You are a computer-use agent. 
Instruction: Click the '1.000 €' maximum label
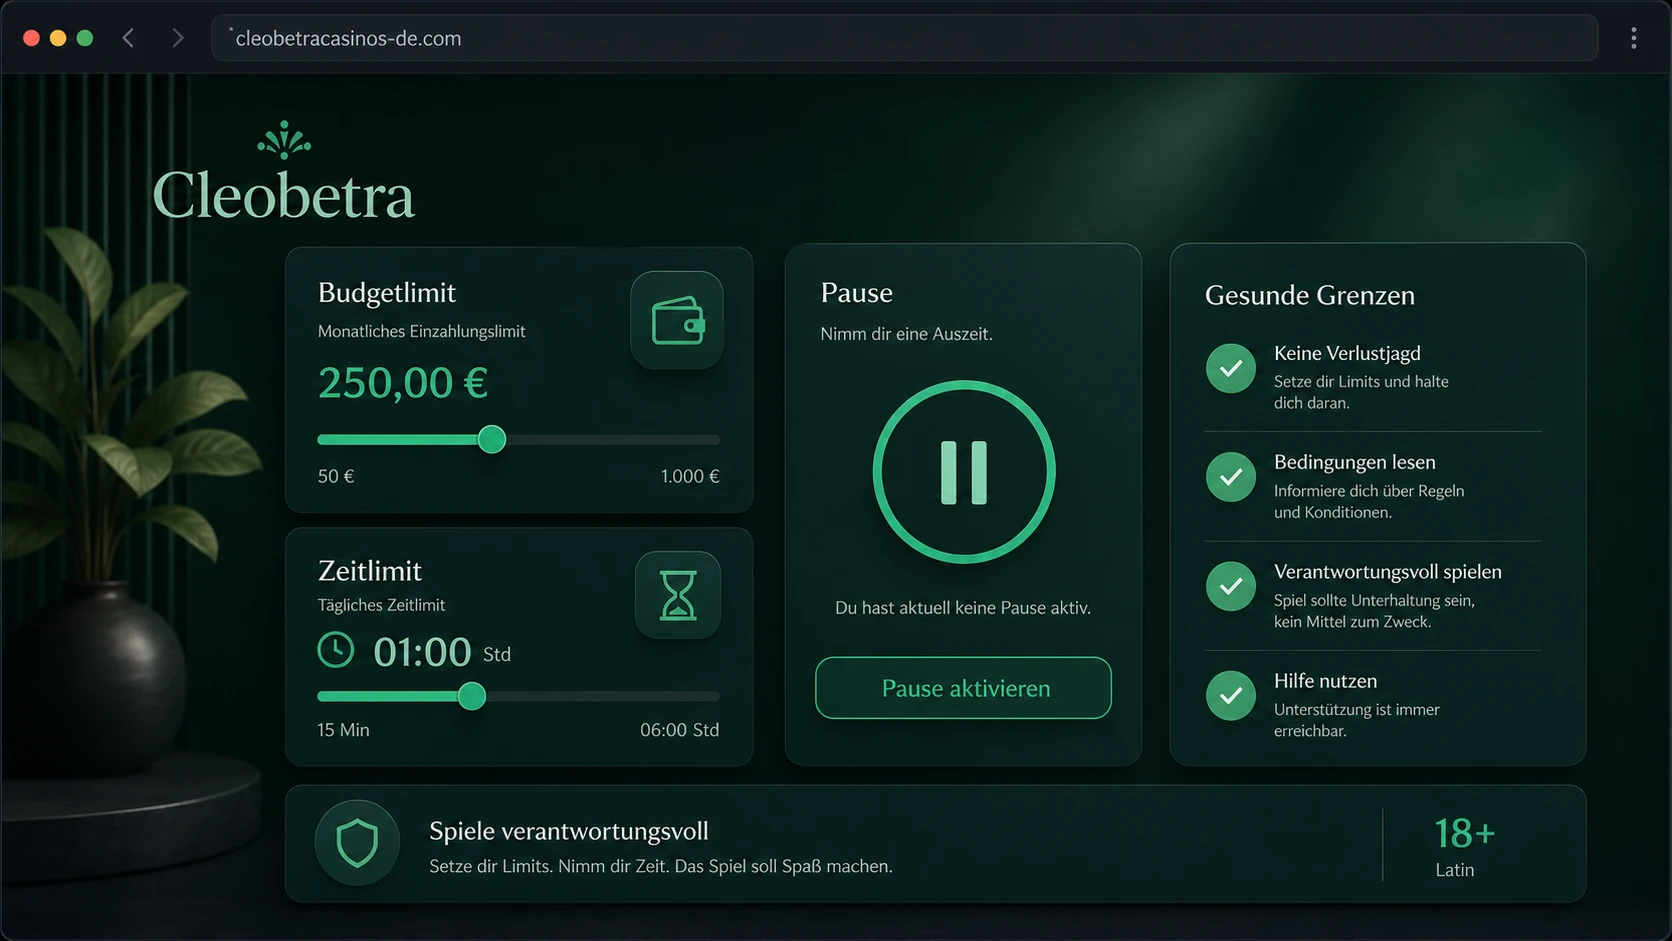690,476
